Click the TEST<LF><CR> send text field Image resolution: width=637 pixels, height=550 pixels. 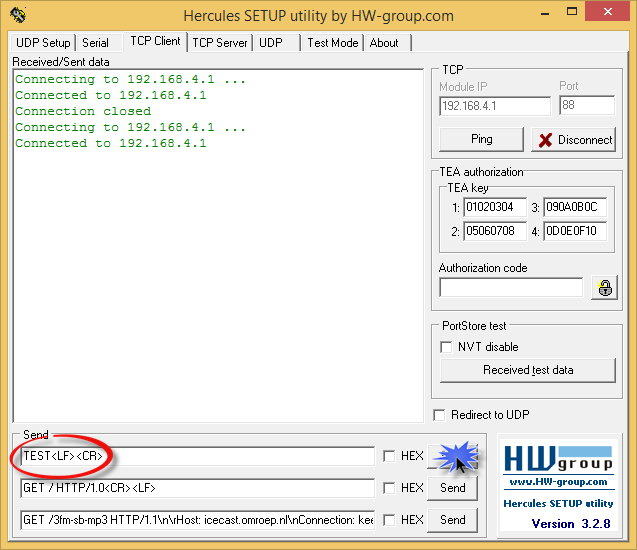(x=197, y=456)
